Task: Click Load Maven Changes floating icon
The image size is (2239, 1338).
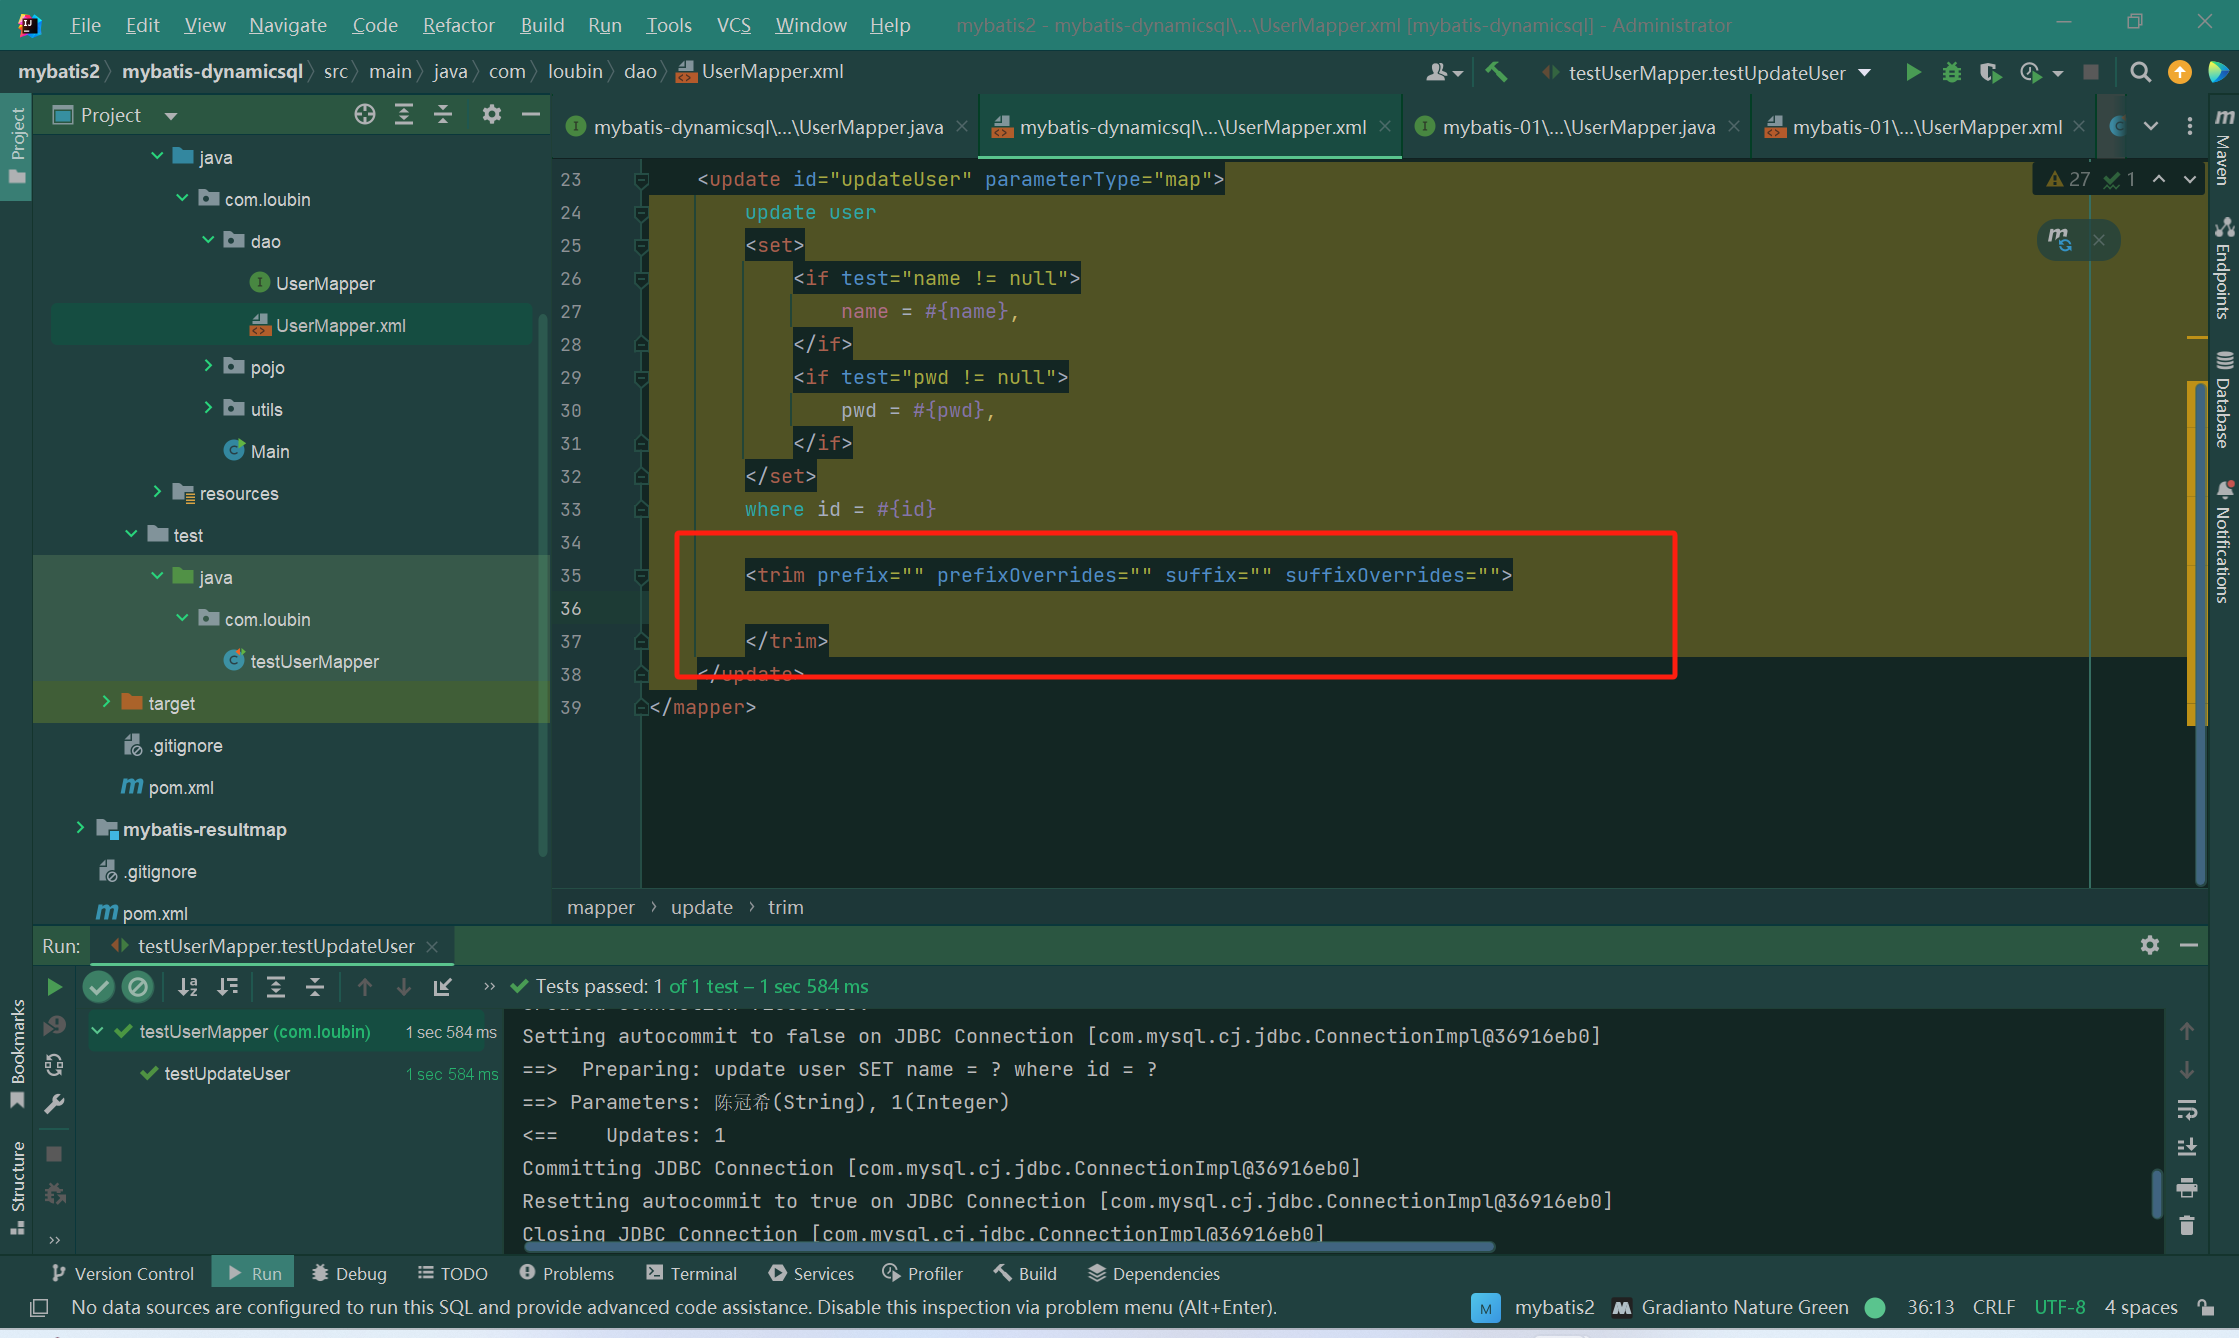Action: click(x=2059, y=239)
